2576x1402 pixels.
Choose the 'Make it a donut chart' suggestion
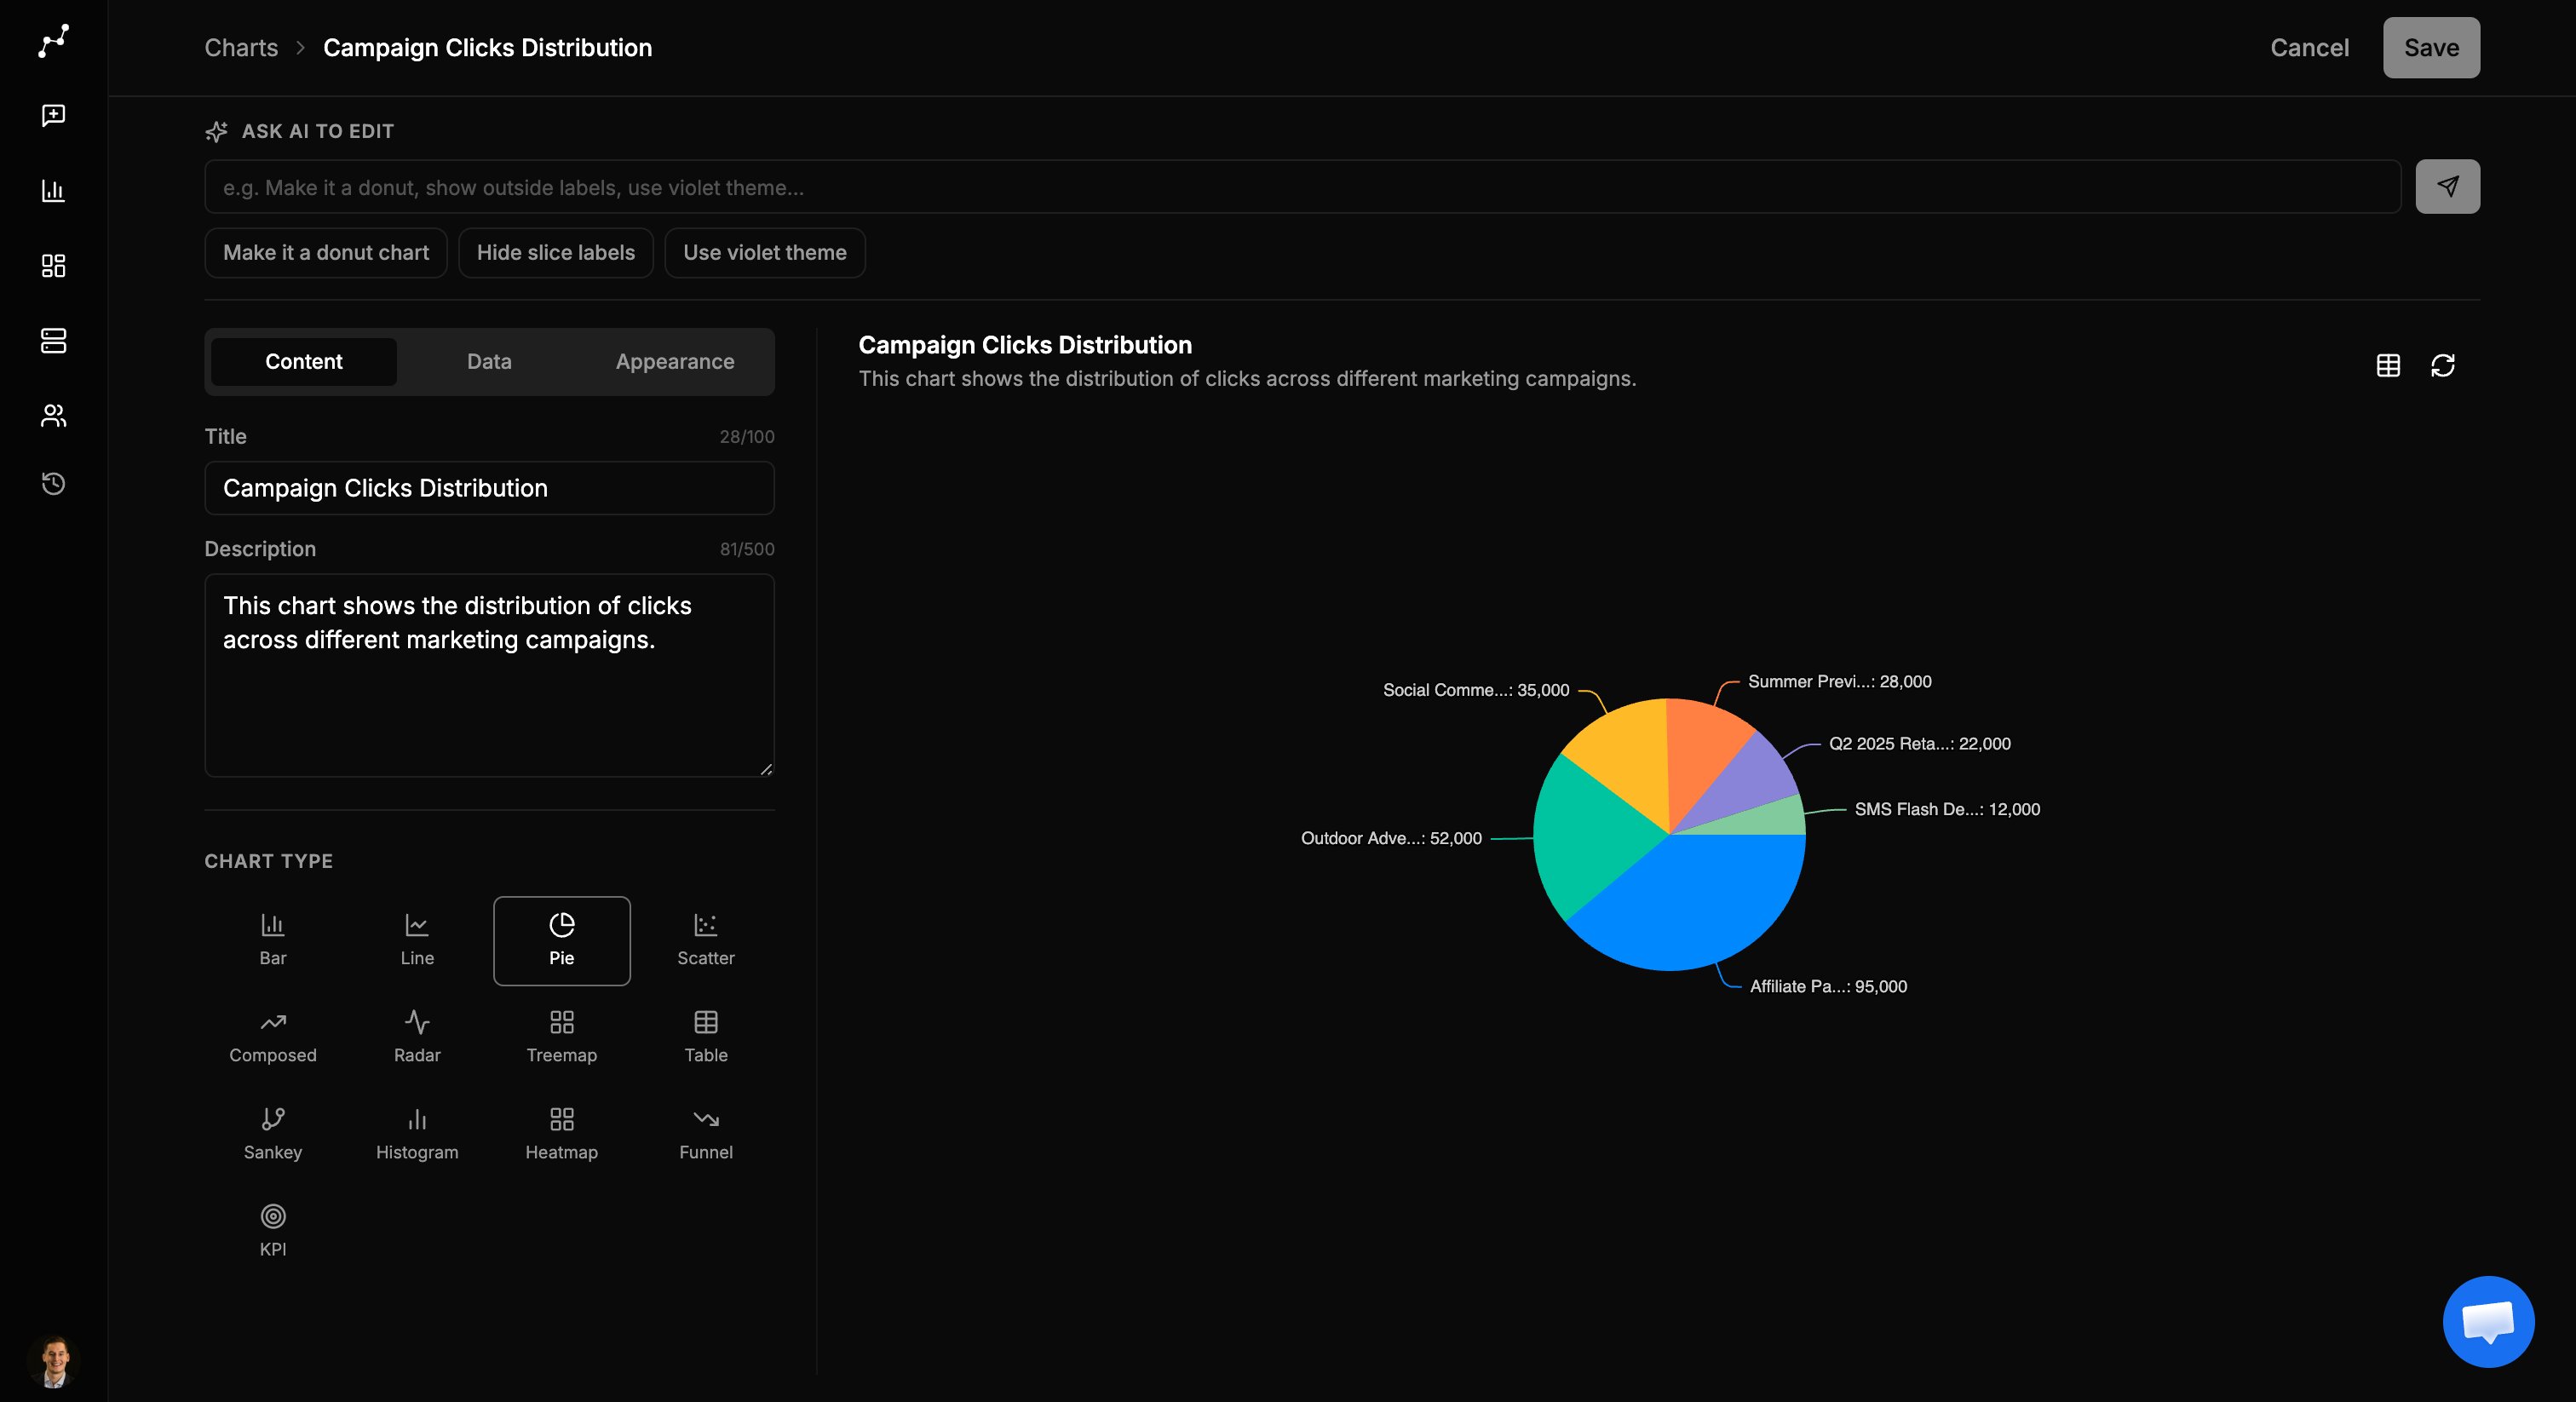click(x=326, y=252)
